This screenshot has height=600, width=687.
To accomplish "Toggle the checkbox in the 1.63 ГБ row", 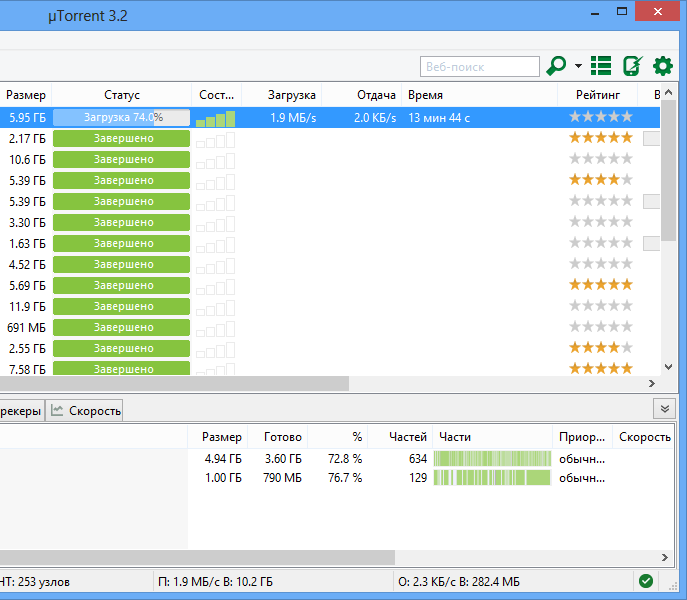I will click(651, 243).
